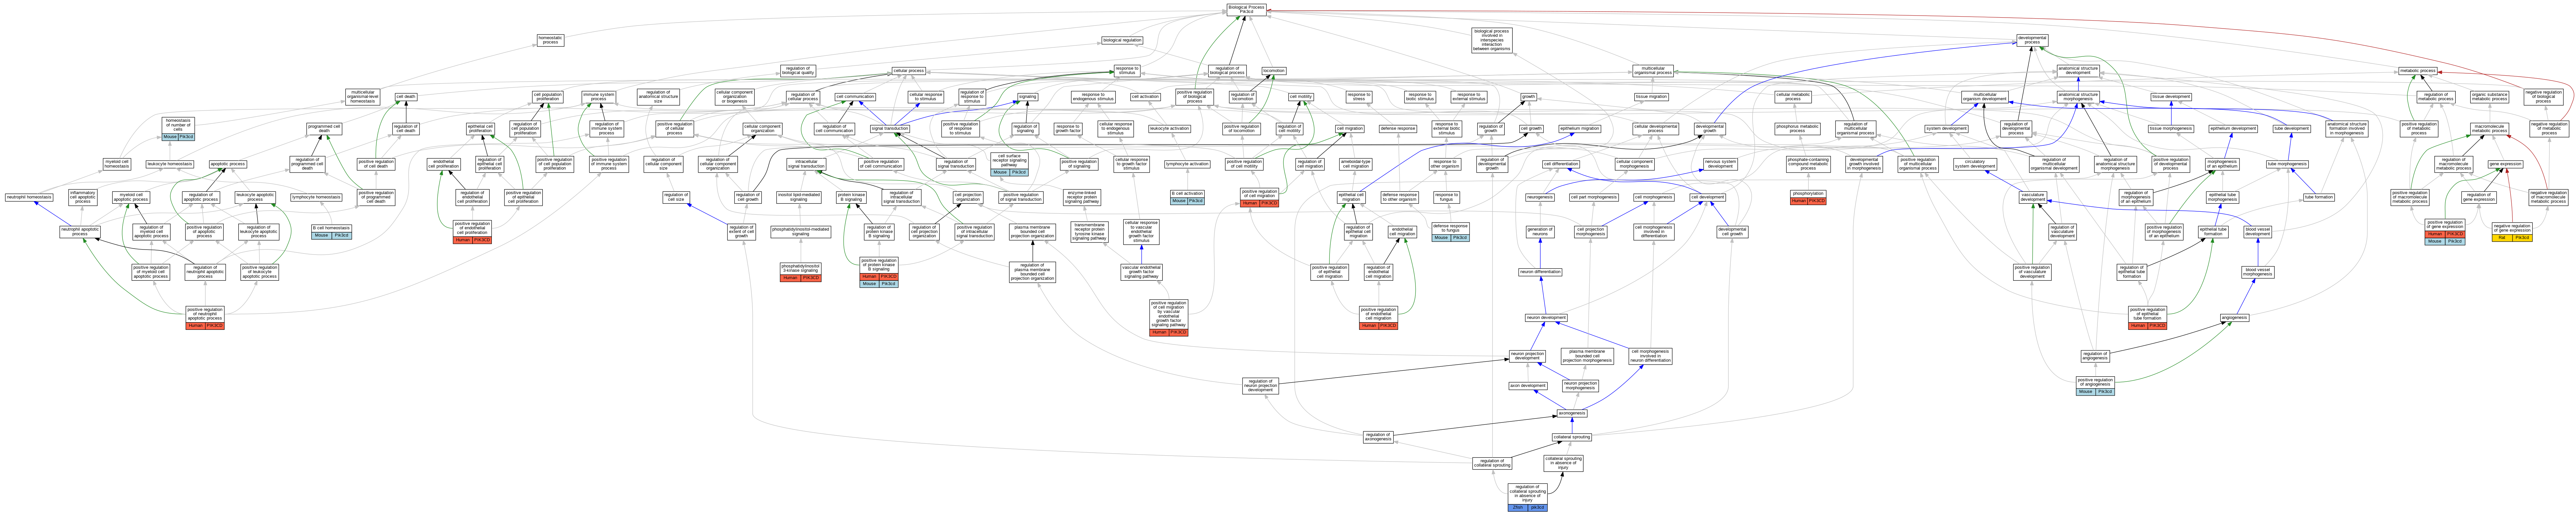Select the anatomical structure development node
Screen dimensions: 2576x515
point(2078,71)
